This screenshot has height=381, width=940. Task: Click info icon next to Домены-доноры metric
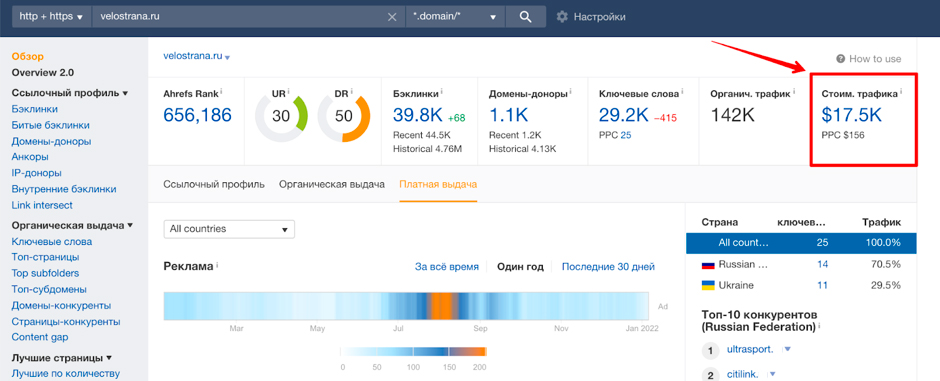pos(570,92)
